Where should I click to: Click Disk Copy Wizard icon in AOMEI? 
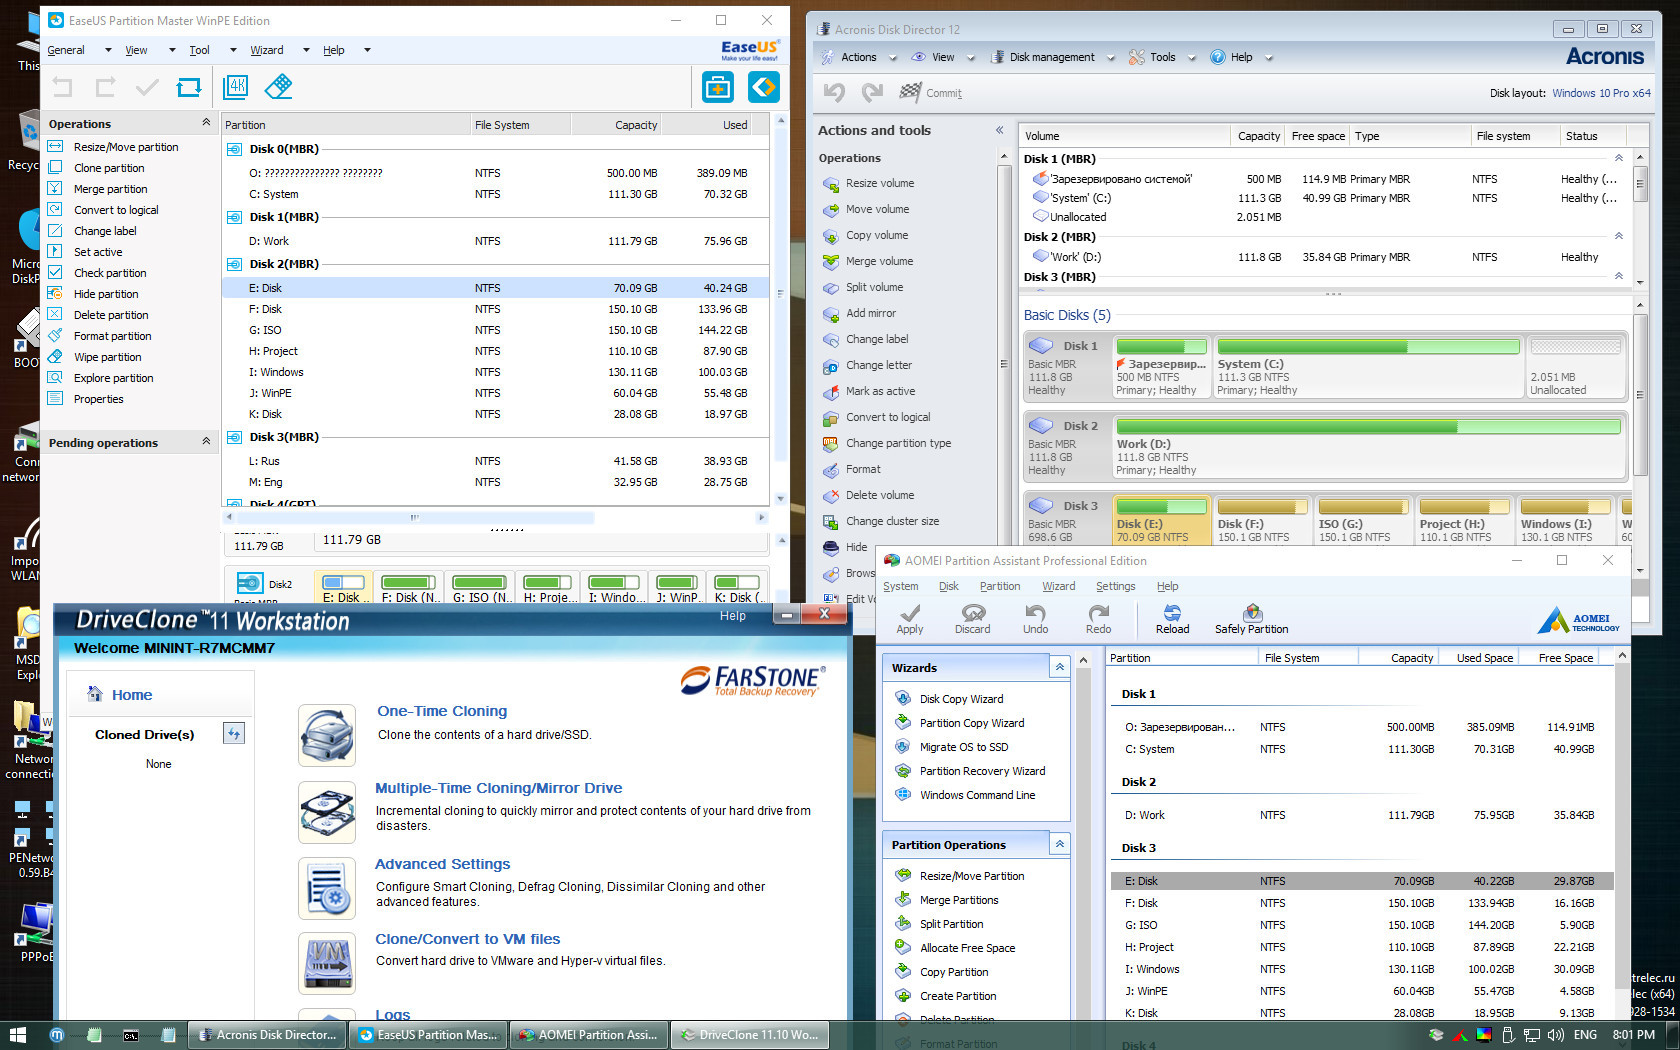point(903,698)
